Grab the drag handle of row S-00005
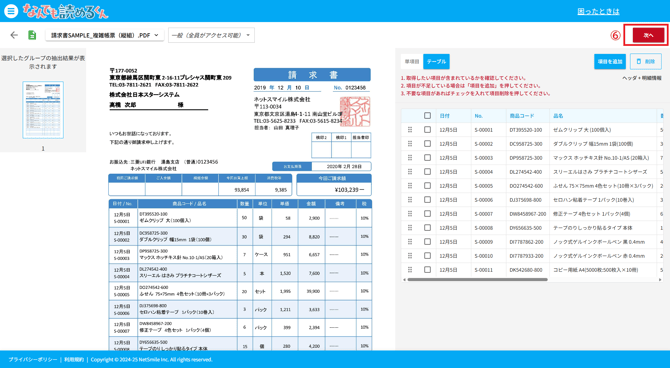 point(410,185)
